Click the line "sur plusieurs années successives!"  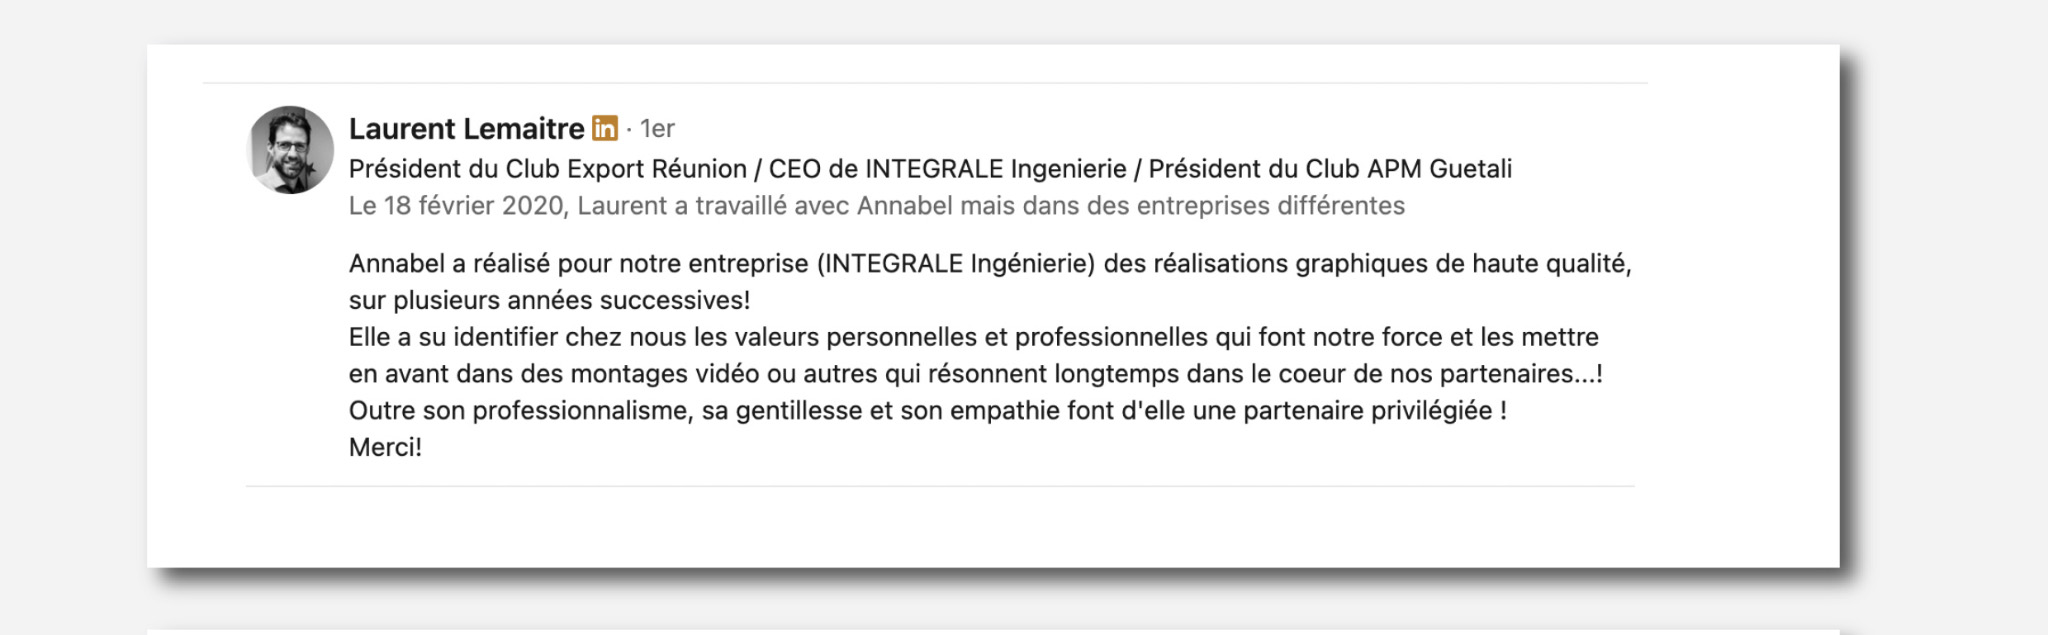click(x=549, y=300)
